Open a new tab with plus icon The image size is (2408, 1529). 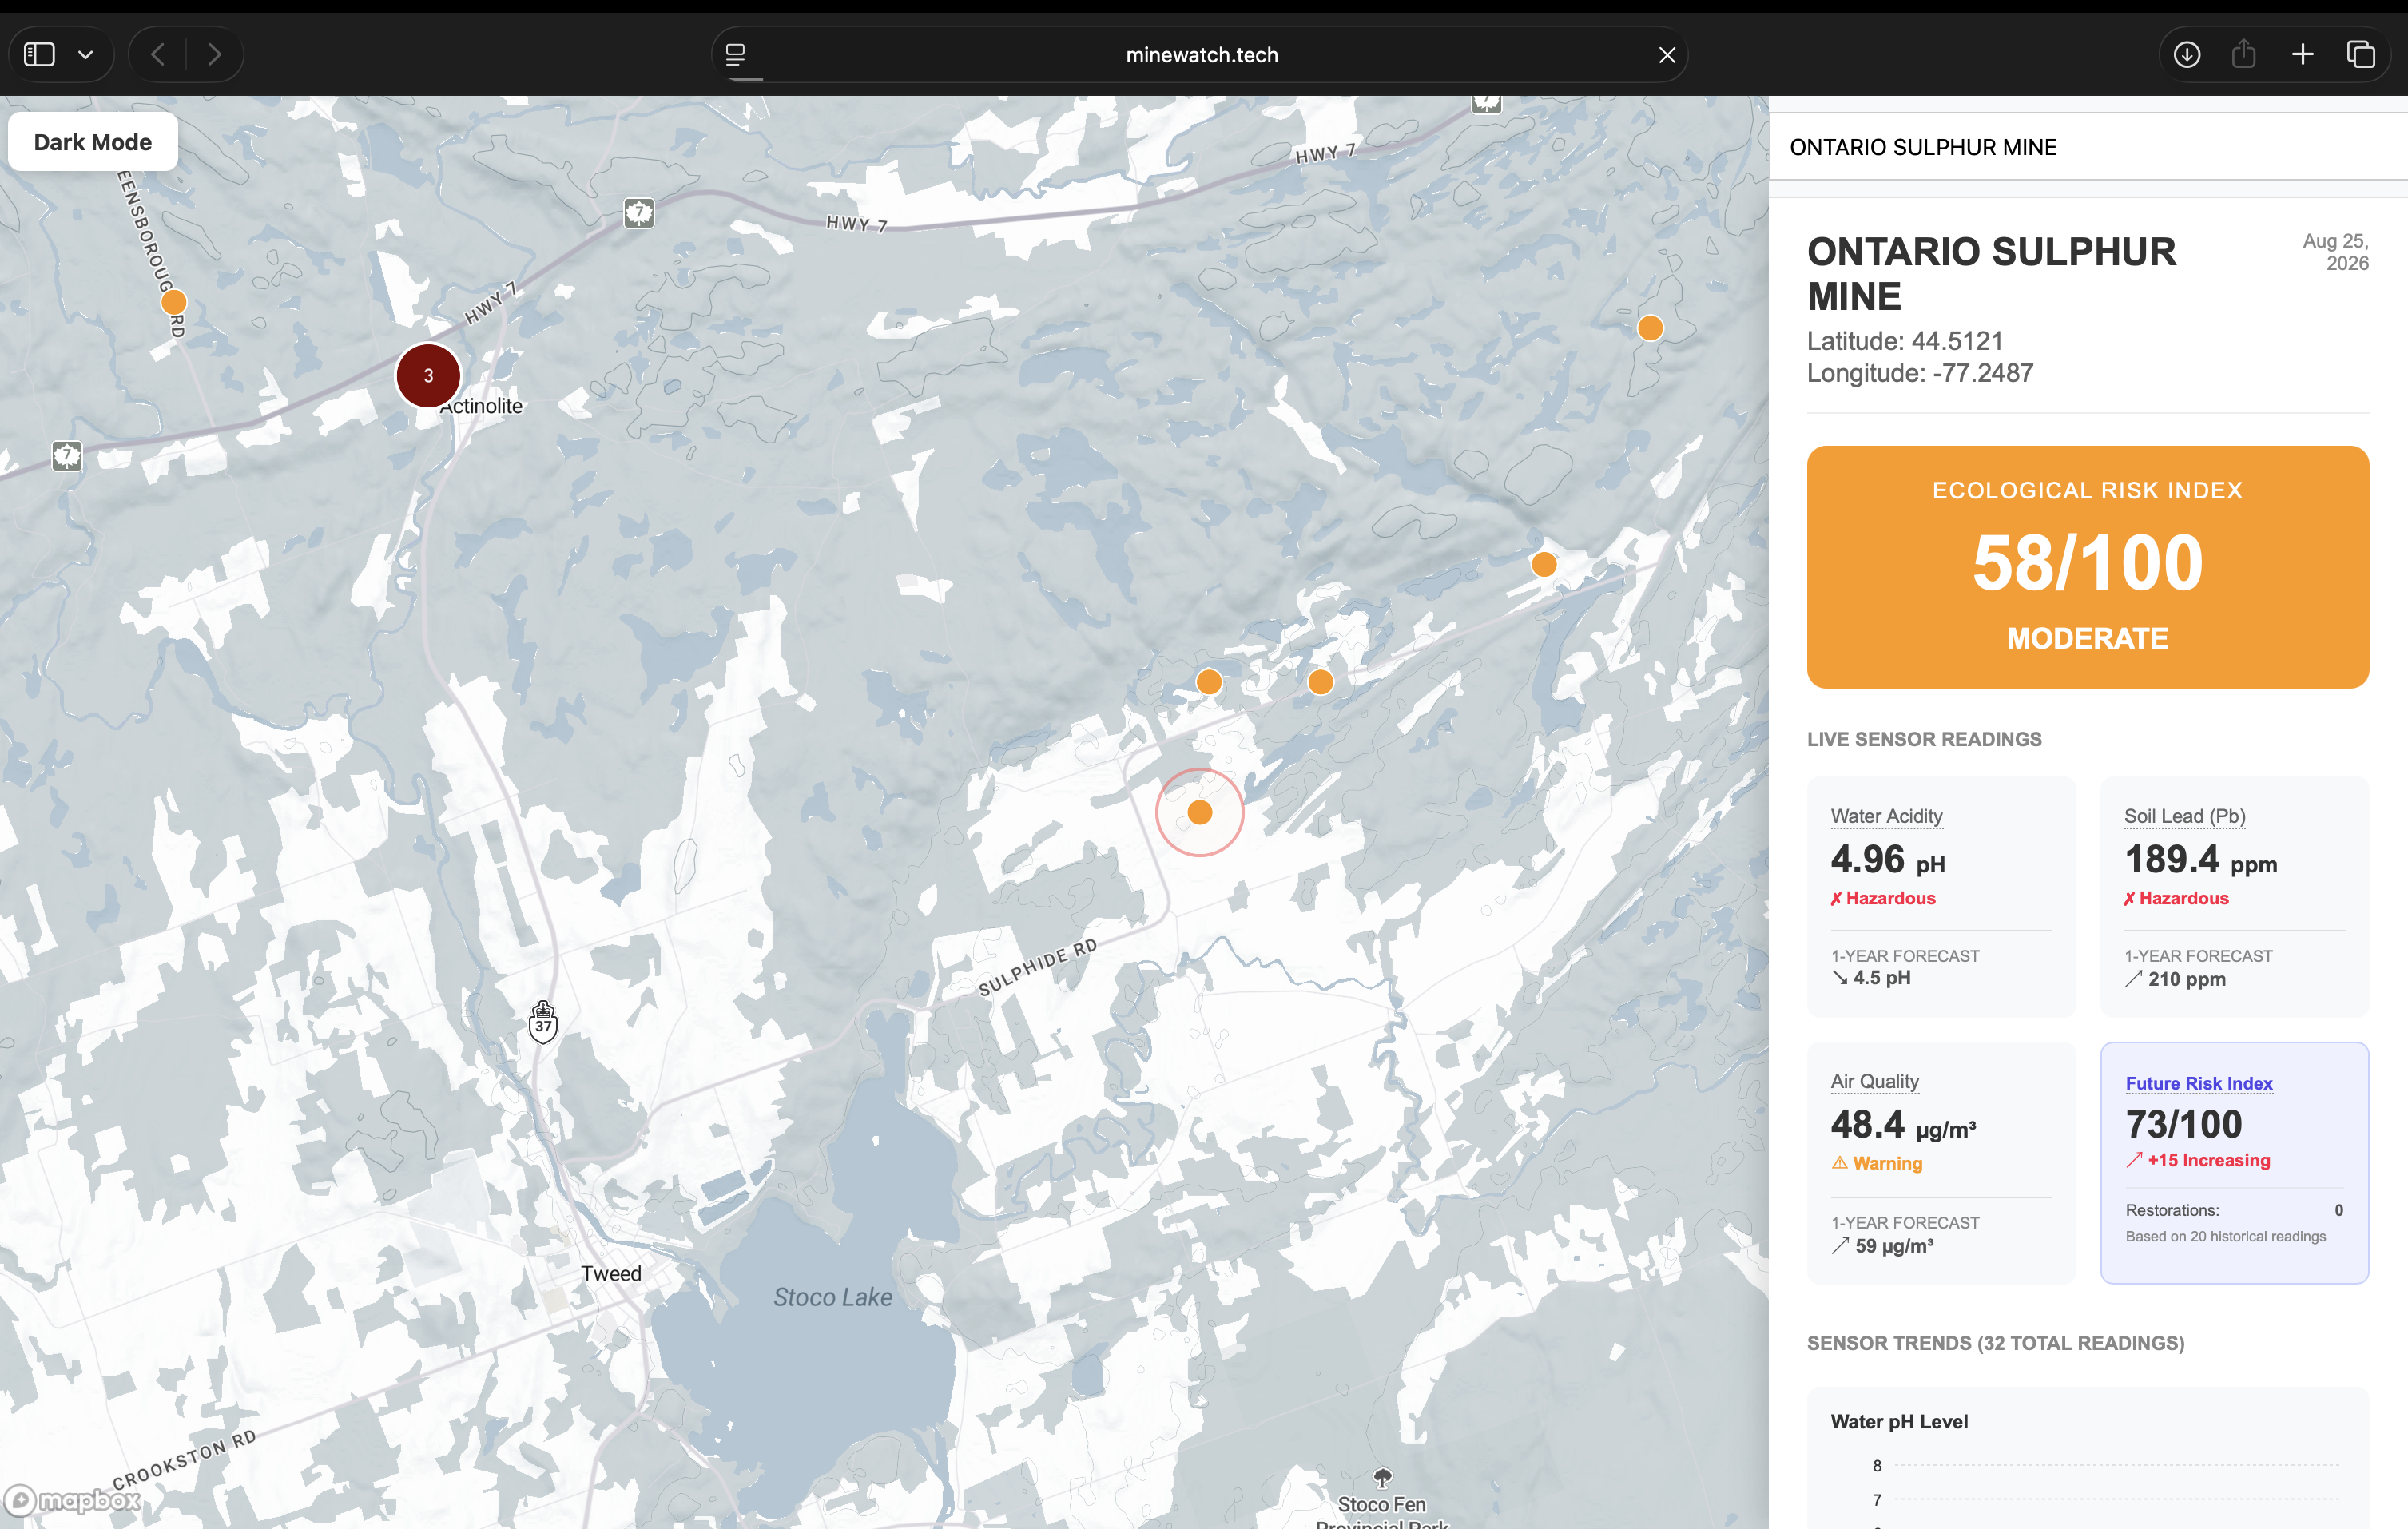click(2302, 54)
